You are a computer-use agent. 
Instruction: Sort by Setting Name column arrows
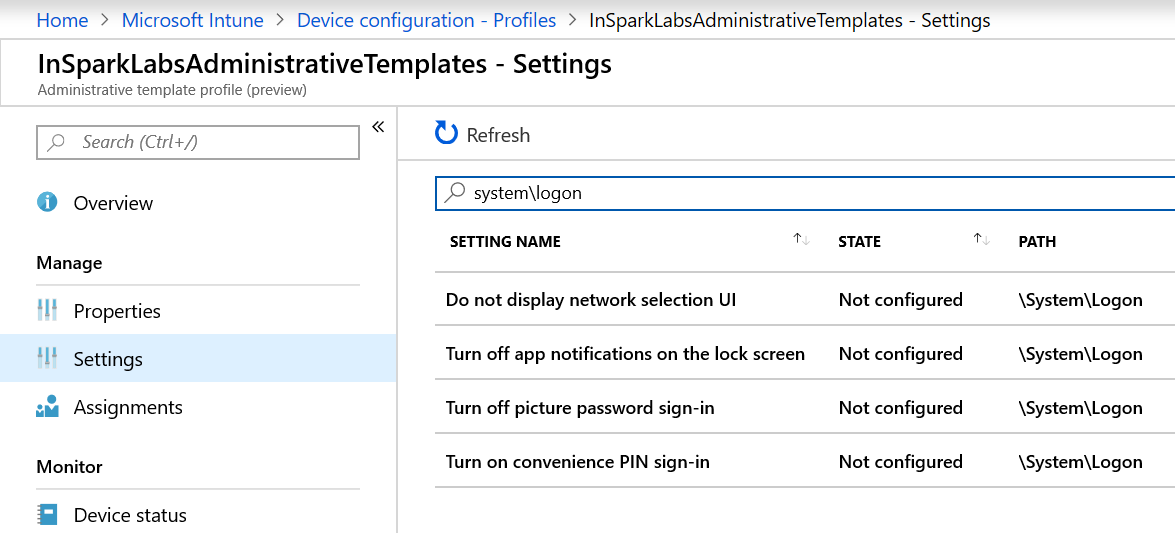pyautogui.click(x=801, y=240)
